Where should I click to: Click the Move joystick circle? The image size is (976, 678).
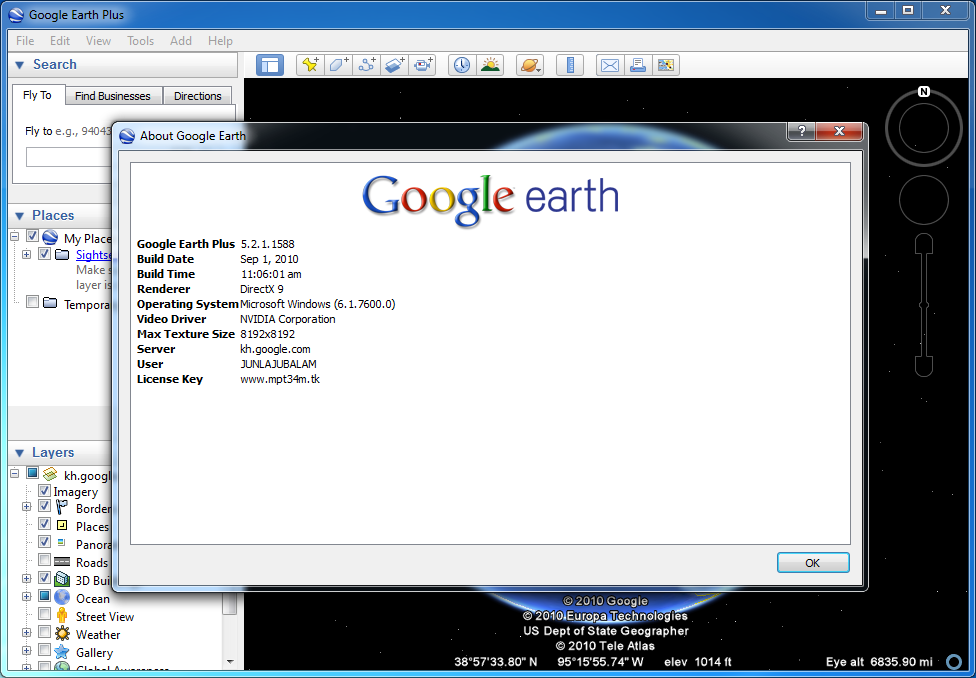tap(924, 200)
